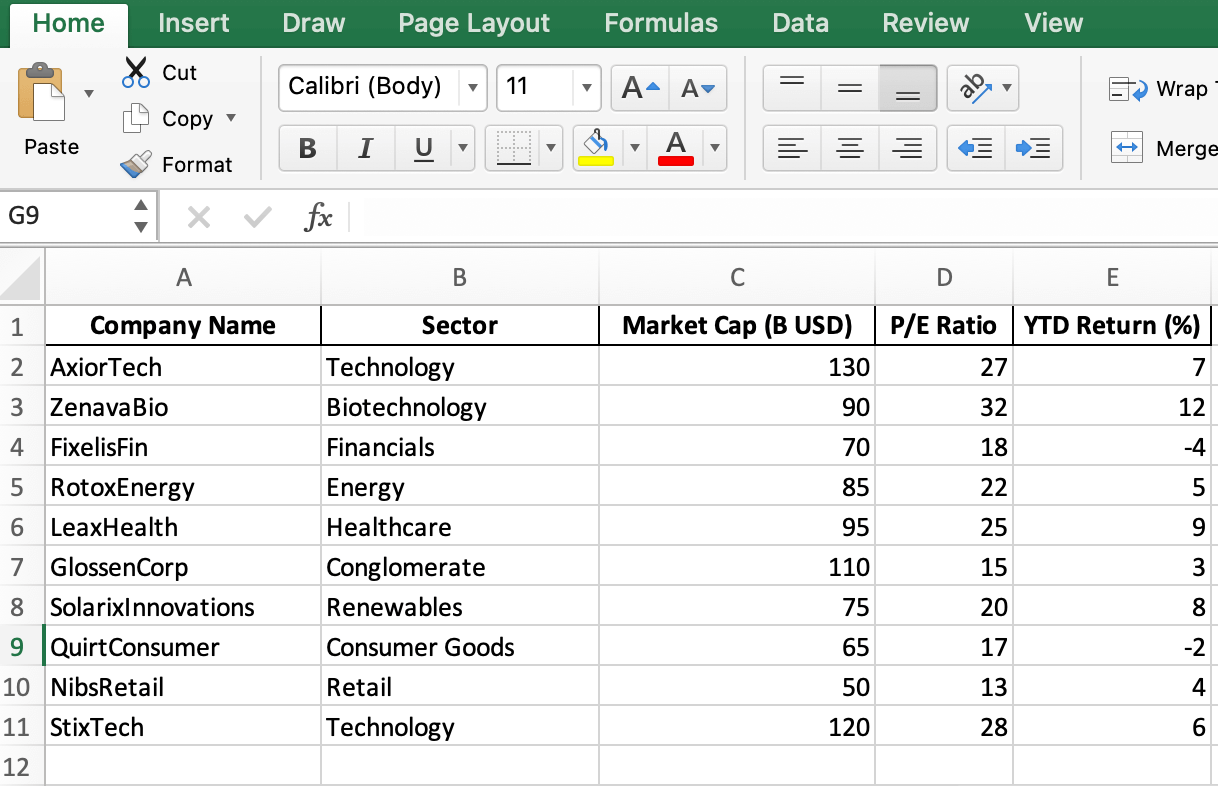Apply borders using the borders icon
Viewport: 1218px width, 786px height.
tap(514, 149)
